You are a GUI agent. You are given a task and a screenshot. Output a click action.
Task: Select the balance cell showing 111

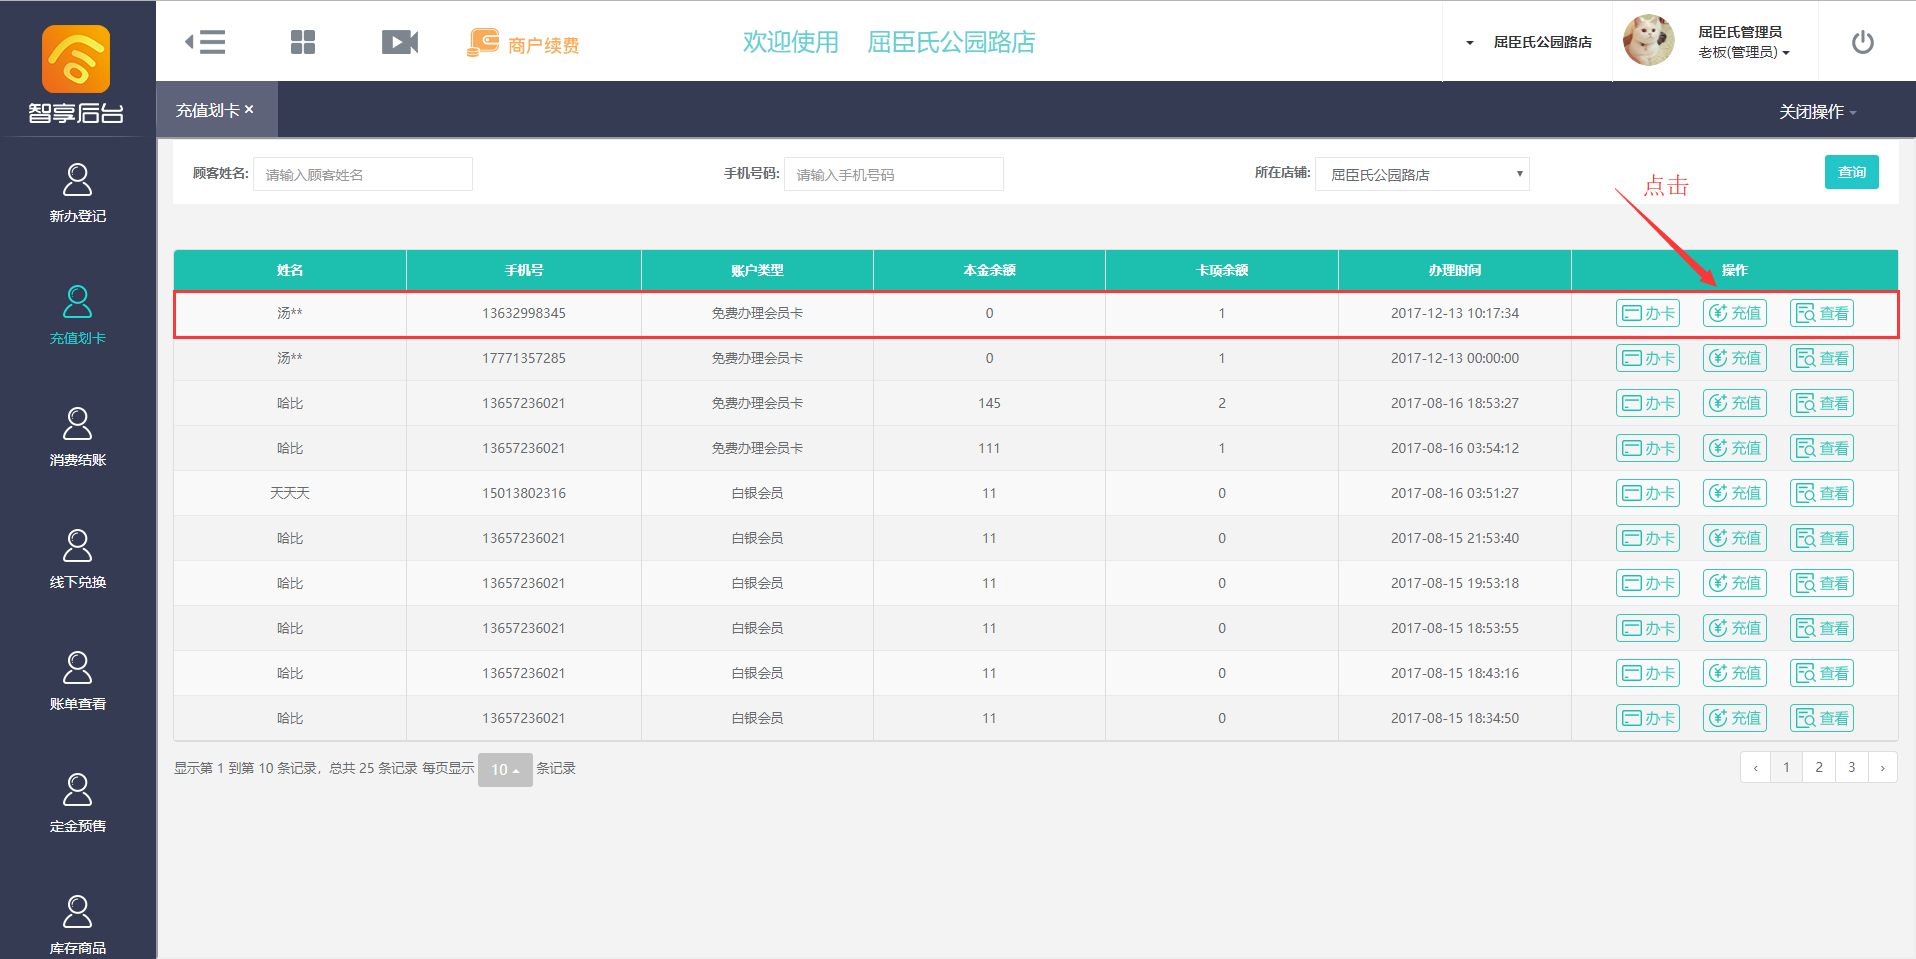point(989,448)
